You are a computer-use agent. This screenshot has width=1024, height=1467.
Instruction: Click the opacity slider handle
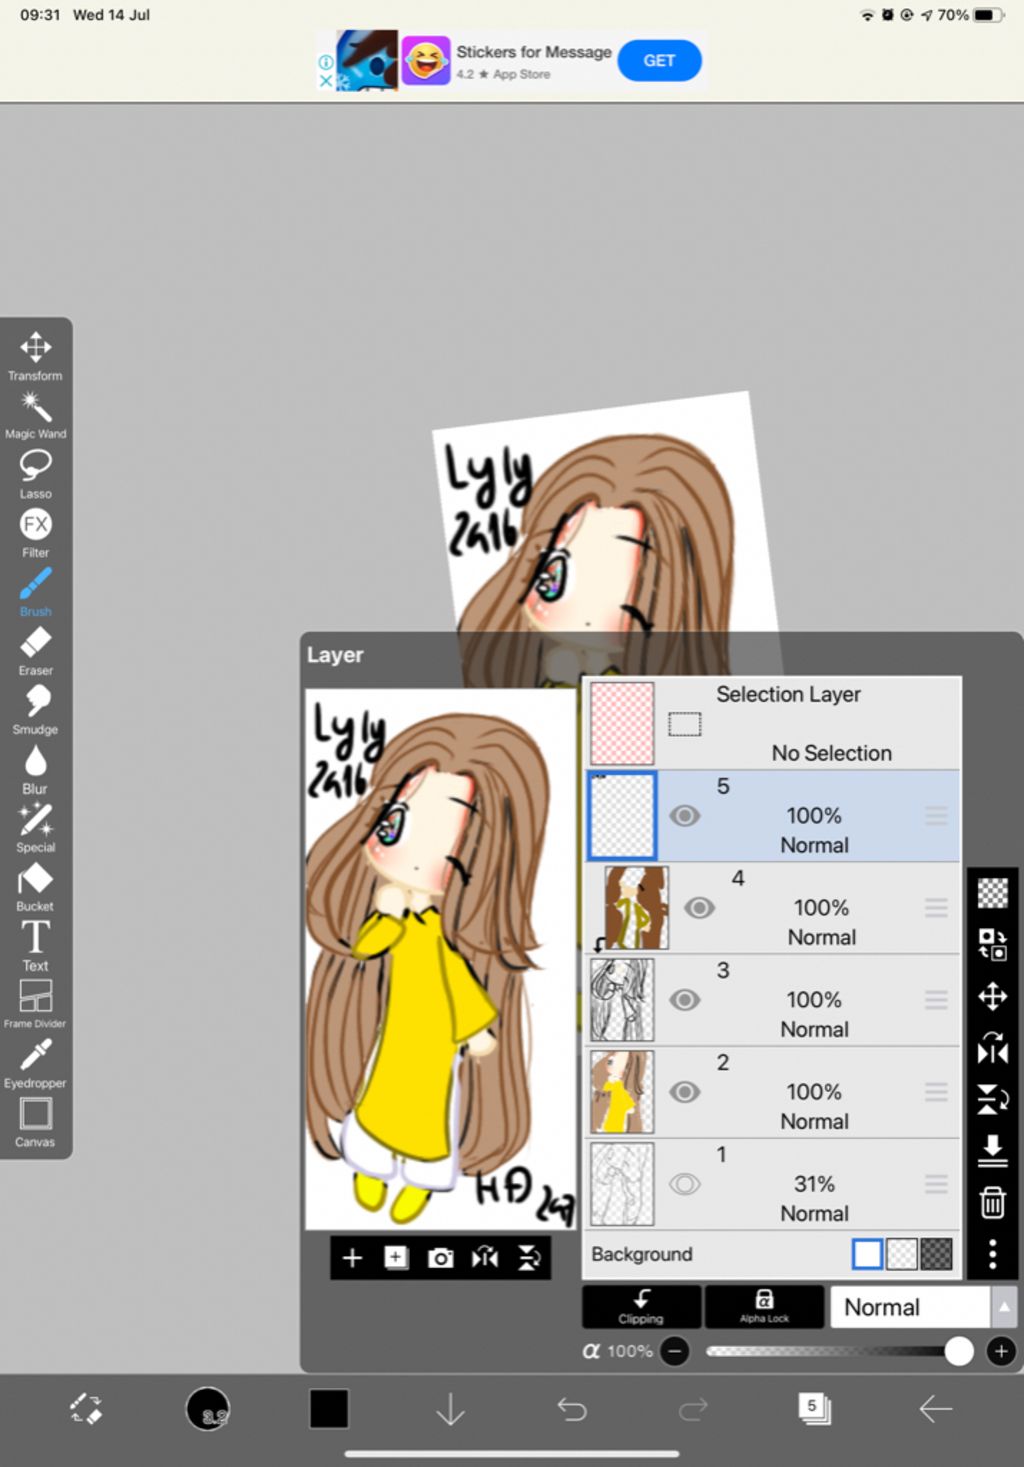pyautogui.click(x=959, y=1352)
